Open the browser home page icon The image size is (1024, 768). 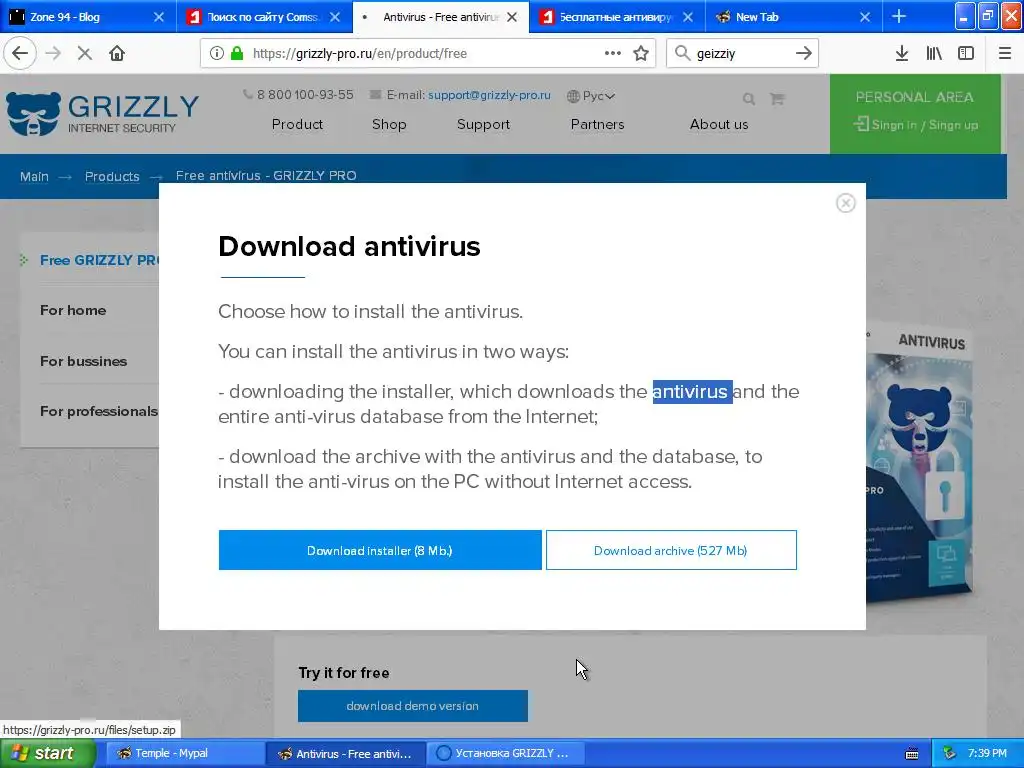(x=117, y=53)
